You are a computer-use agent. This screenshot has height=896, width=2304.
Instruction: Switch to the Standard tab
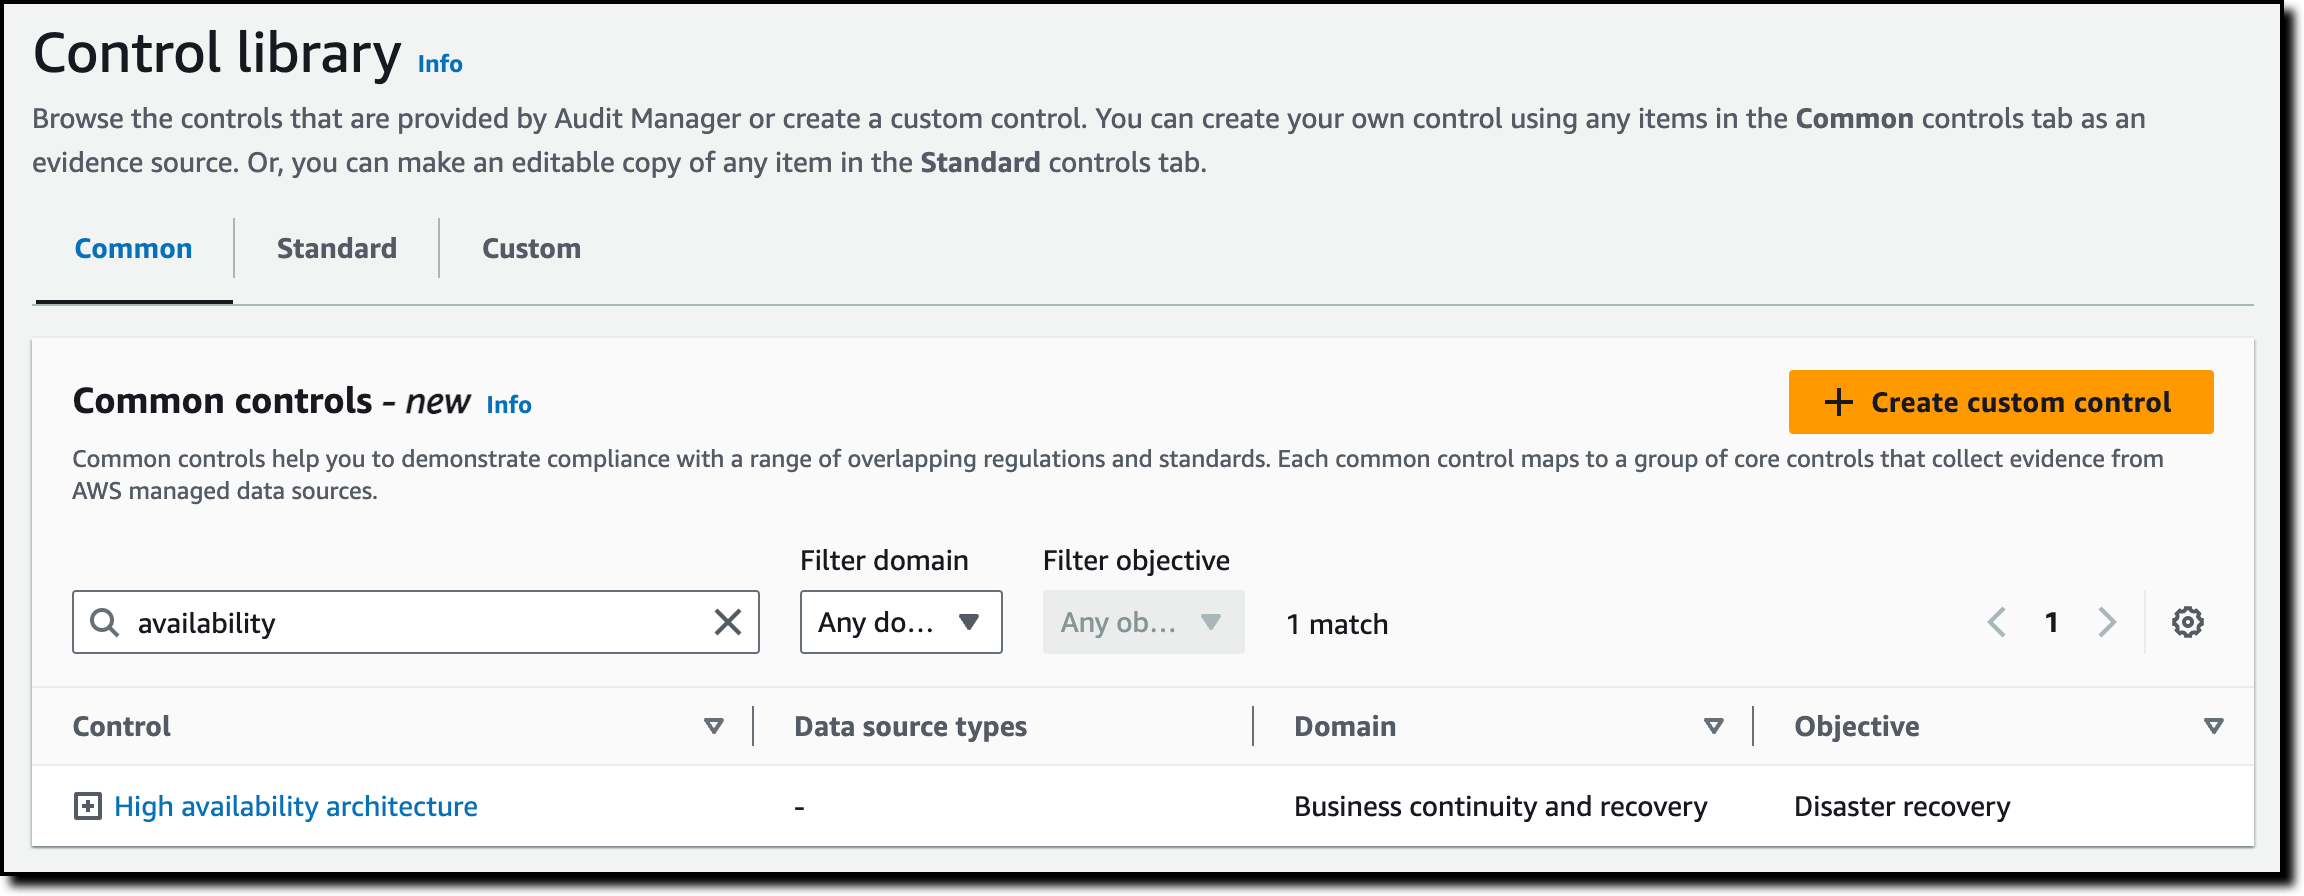(336, 248)
